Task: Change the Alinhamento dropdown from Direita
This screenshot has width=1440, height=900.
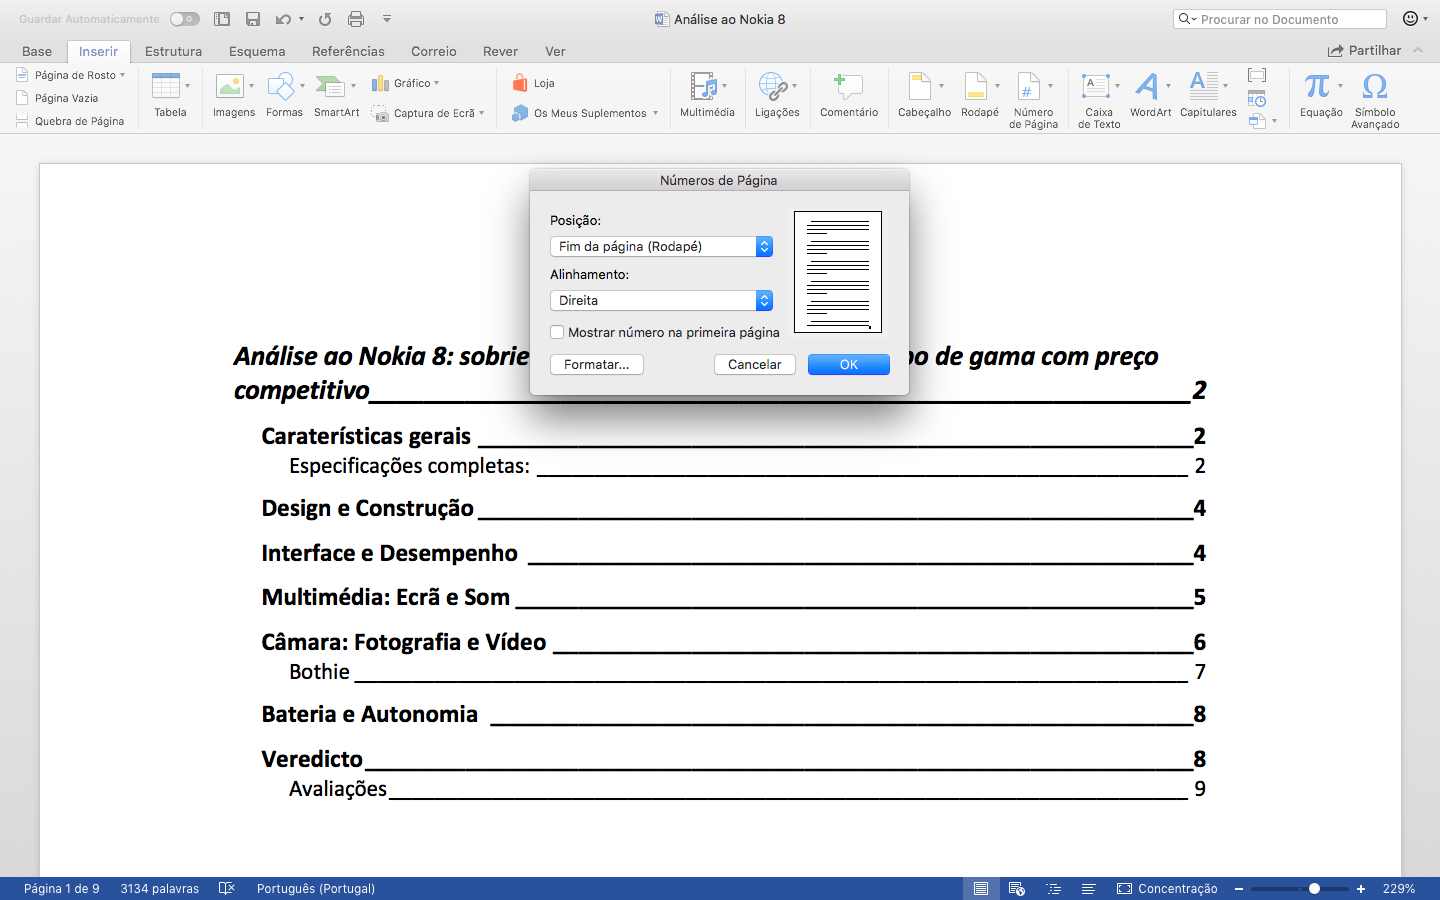Action: [x=762, y=300]
